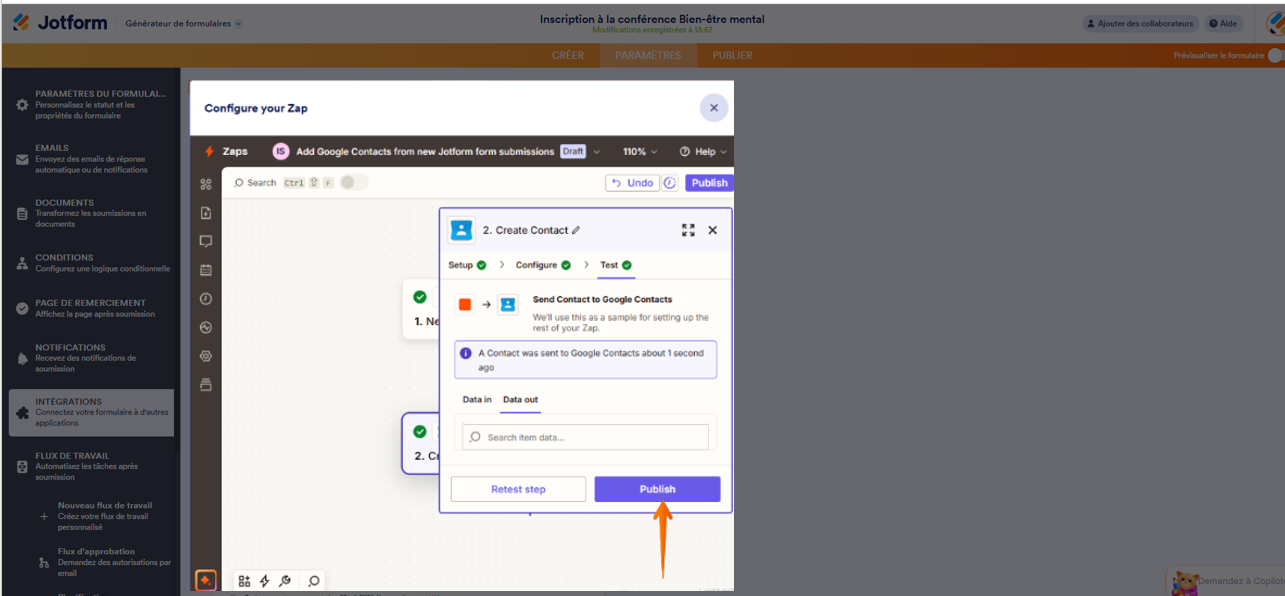The height and width of the screenshot is (596, 1285).
Task: Open calendar icon in Zapier sidebar
Action: [x=206, y=270]
